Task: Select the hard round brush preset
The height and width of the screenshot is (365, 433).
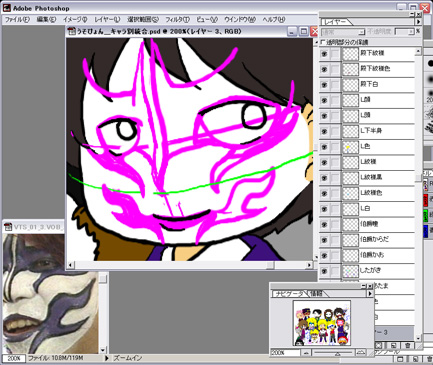Action: click(430, 63)
